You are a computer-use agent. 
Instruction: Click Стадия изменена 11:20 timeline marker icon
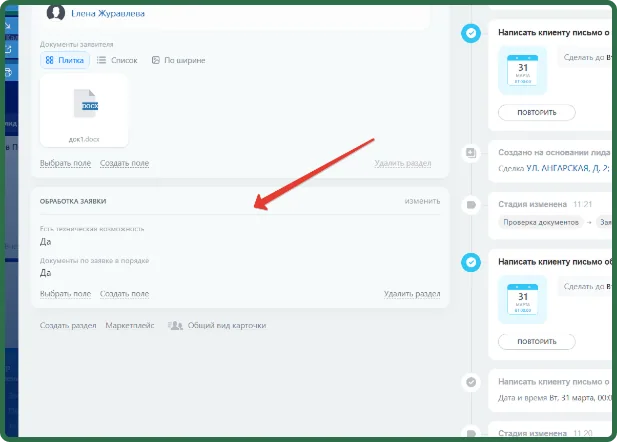471,433
